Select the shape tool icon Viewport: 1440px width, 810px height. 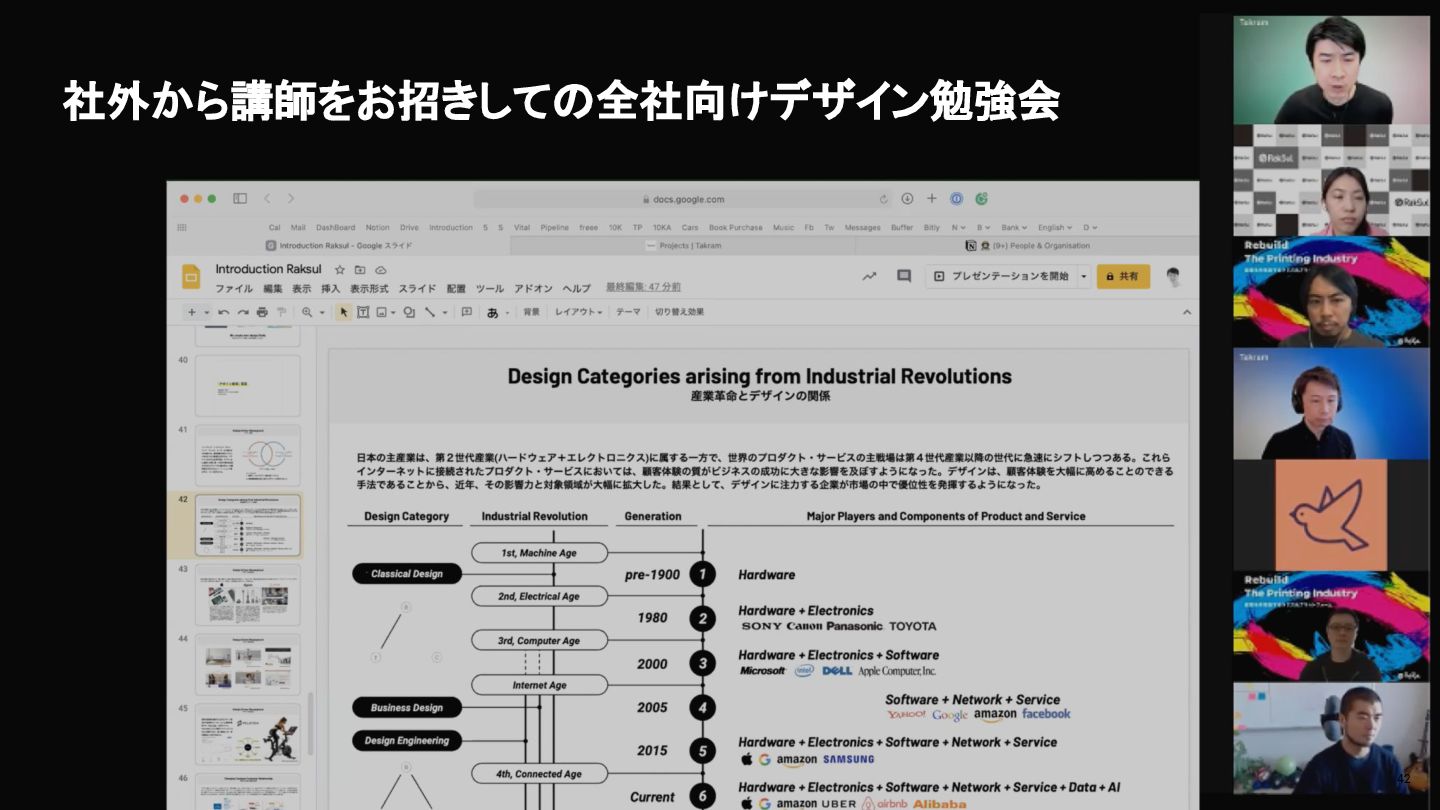coord(409,312)
